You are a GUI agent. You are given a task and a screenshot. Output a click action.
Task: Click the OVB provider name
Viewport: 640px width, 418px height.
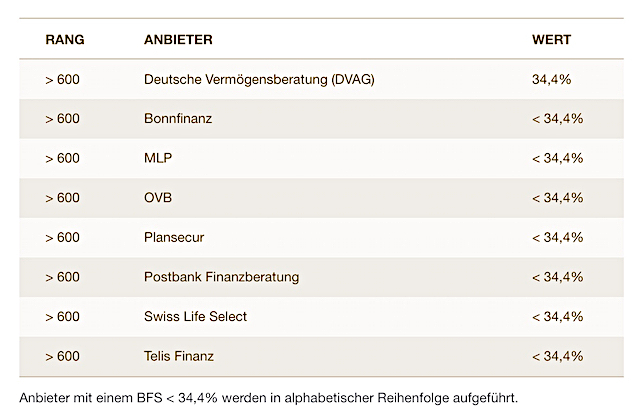pyautogui.click(x=158, y=198)
